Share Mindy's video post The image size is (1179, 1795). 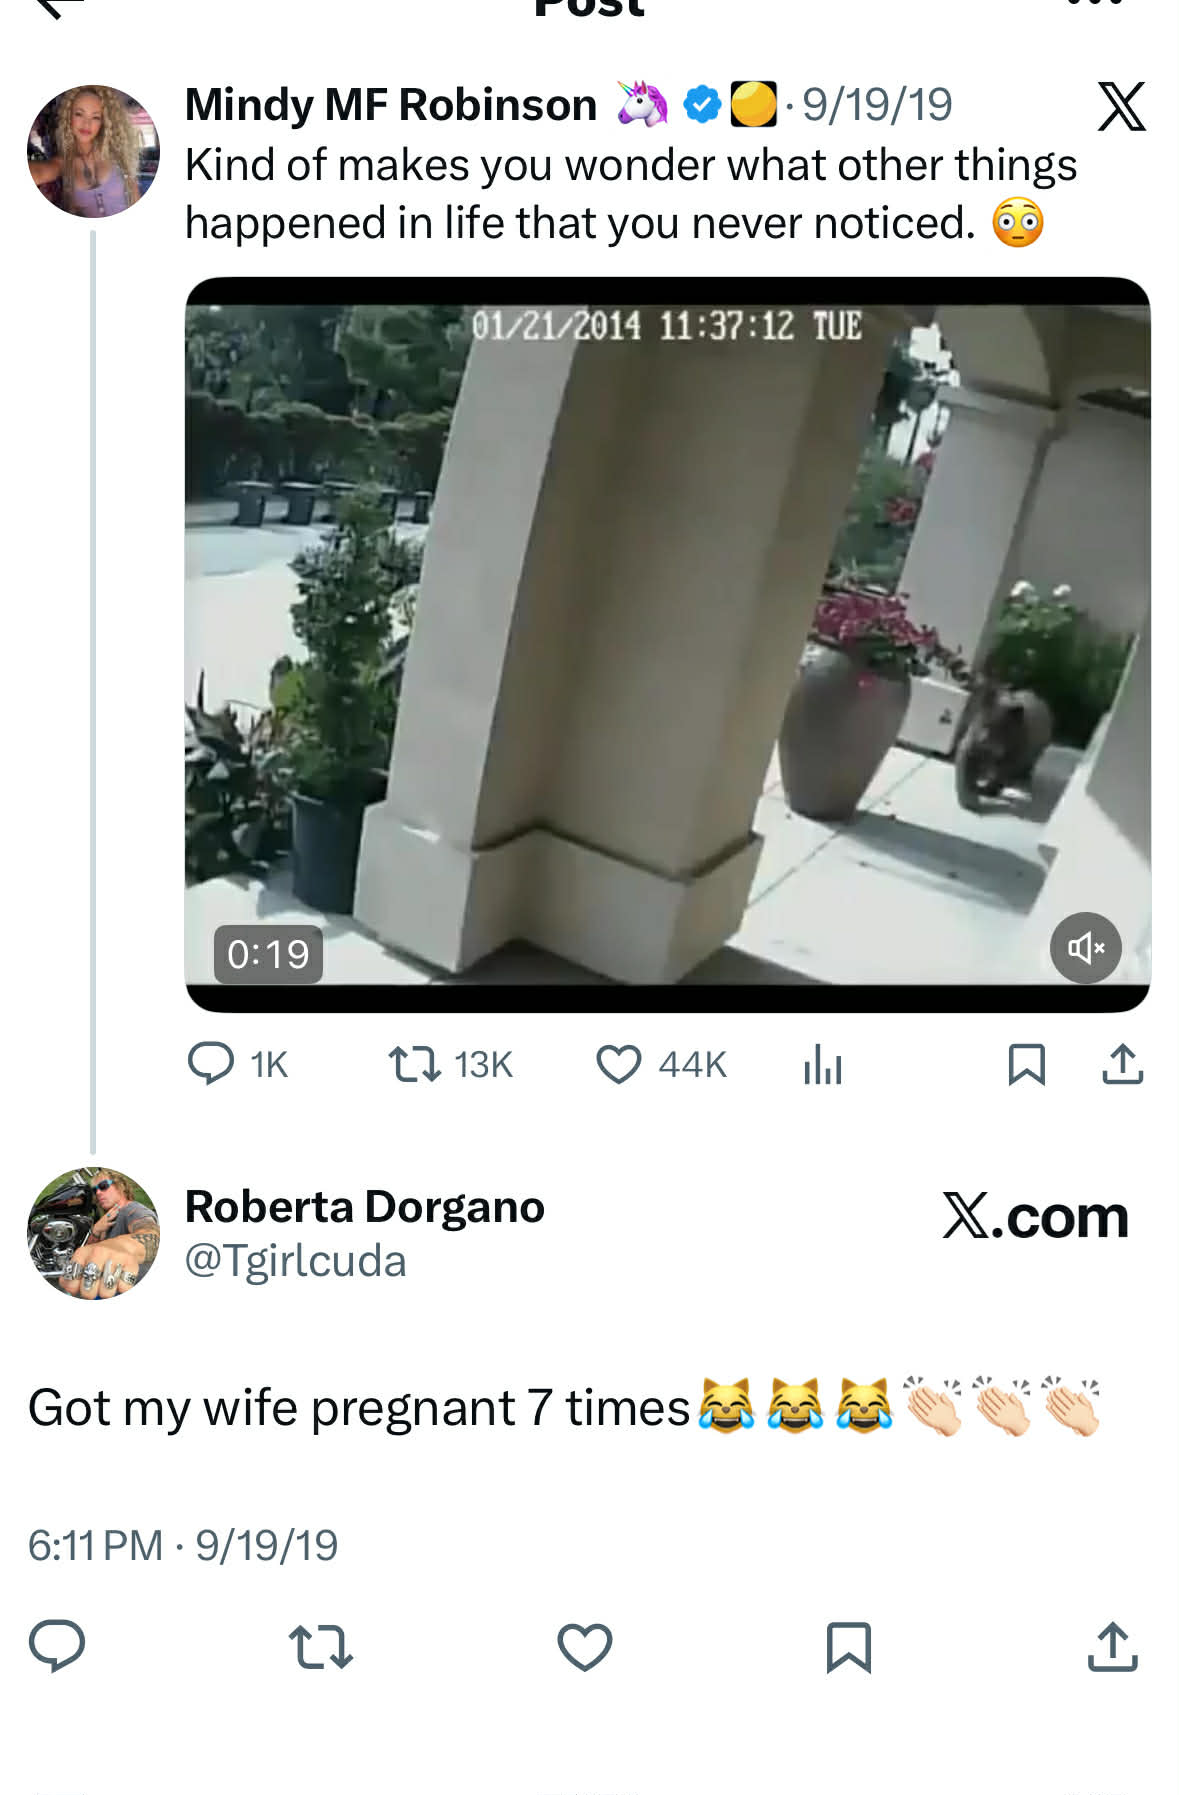click(1122, 1064)
